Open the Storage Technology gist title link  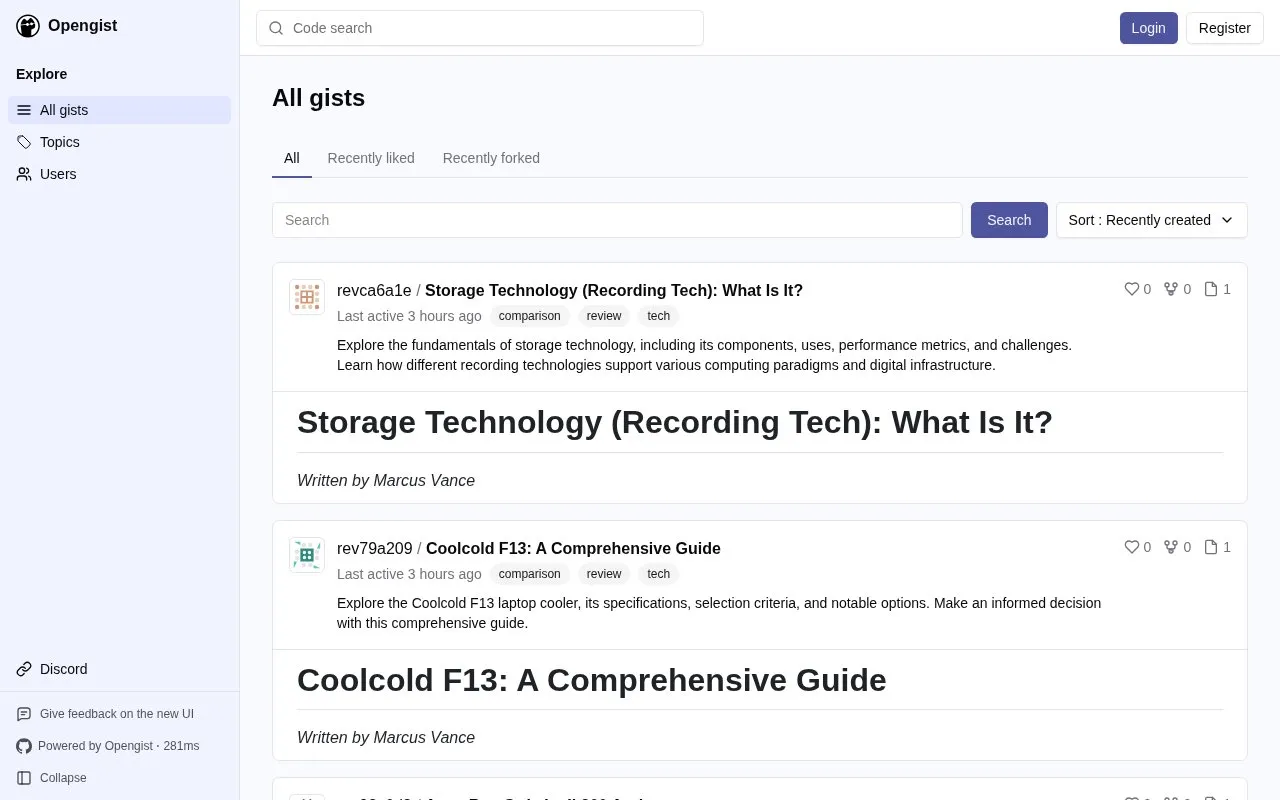(x=614, y=291)
